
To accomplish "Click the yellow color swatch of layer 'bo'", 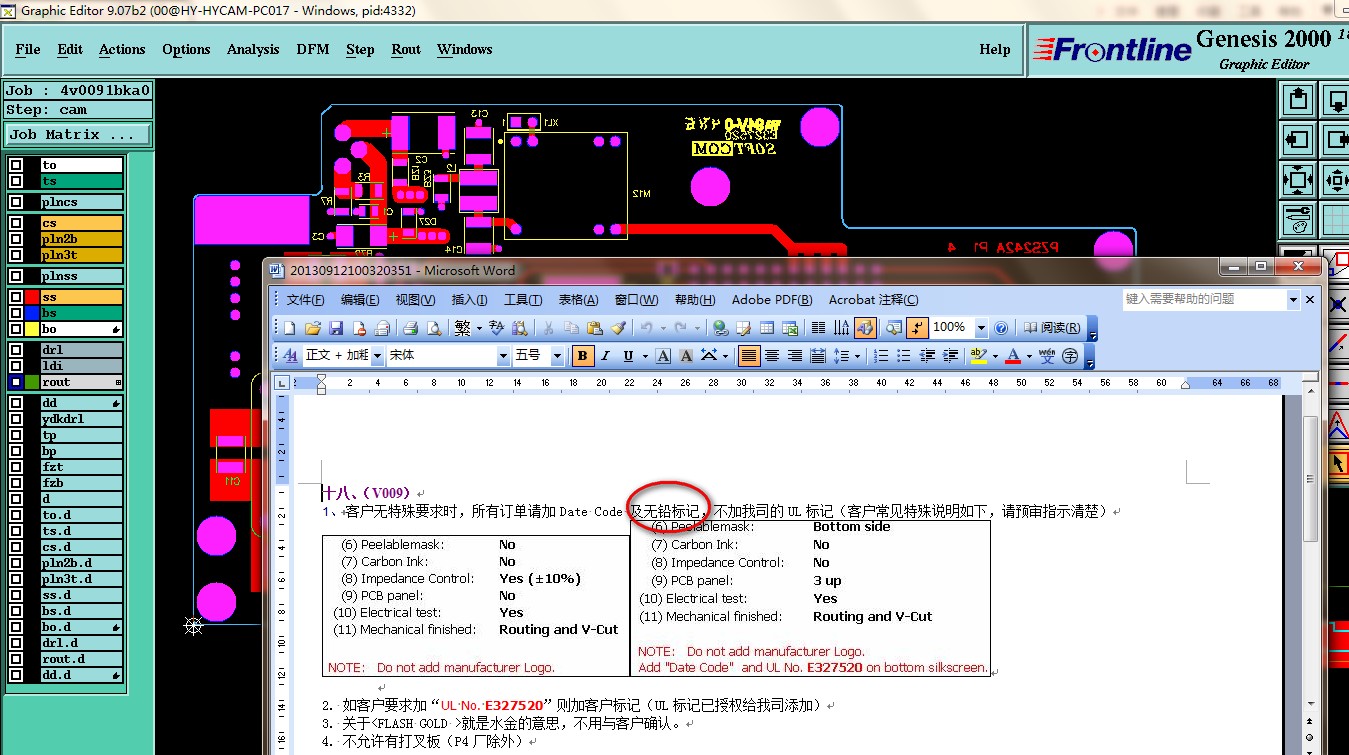I will click(33, 329).
